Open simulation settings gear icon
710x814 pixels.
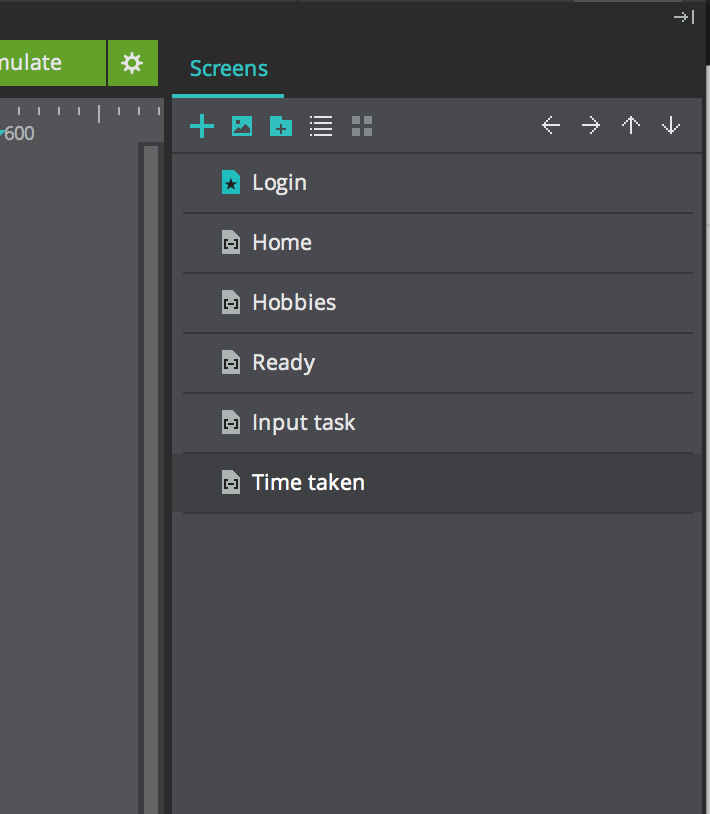pos(132,63)
